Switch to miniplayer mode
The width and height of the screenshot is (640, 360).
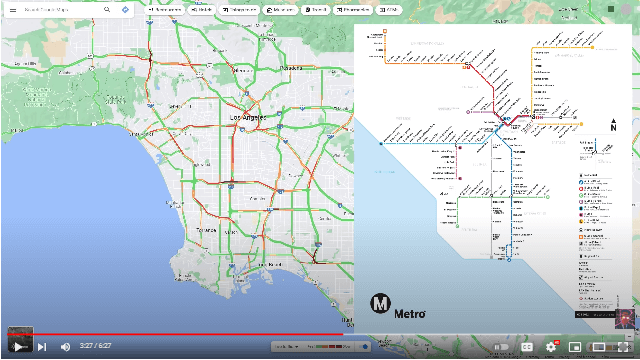point(575,347)
